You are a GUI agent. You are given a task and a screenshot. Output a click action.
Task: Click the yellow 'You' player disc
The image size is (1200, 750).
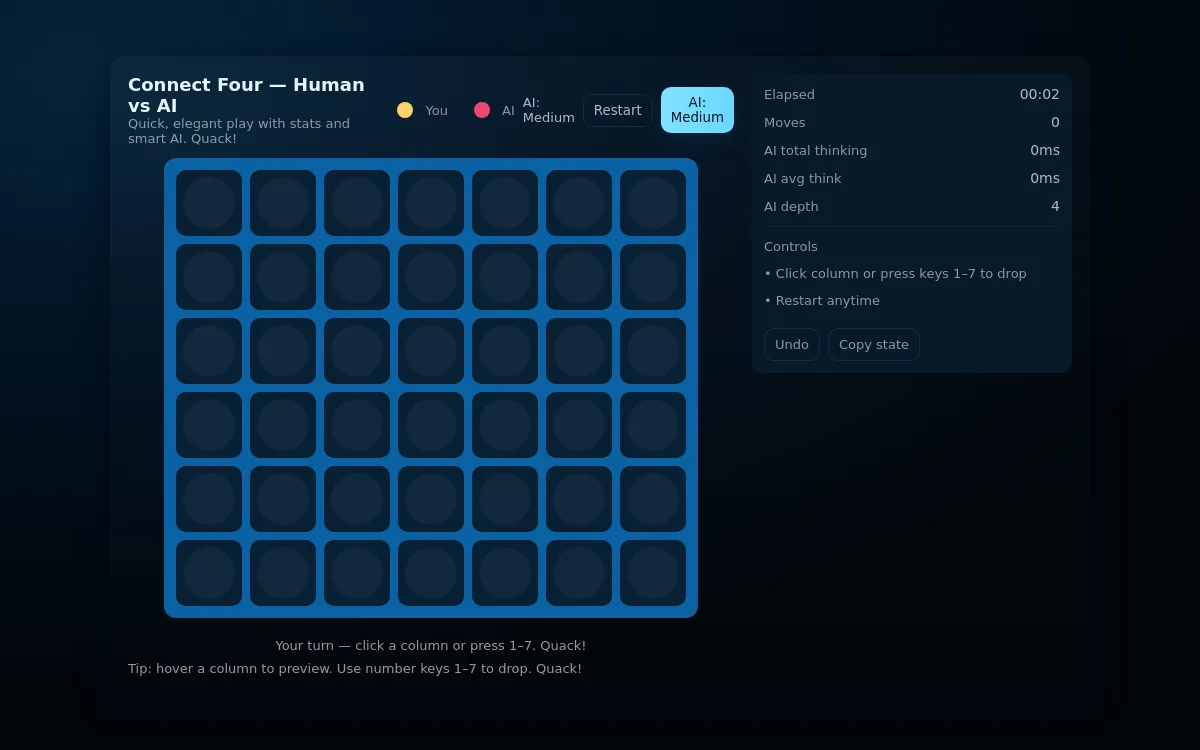click(405, 110)
